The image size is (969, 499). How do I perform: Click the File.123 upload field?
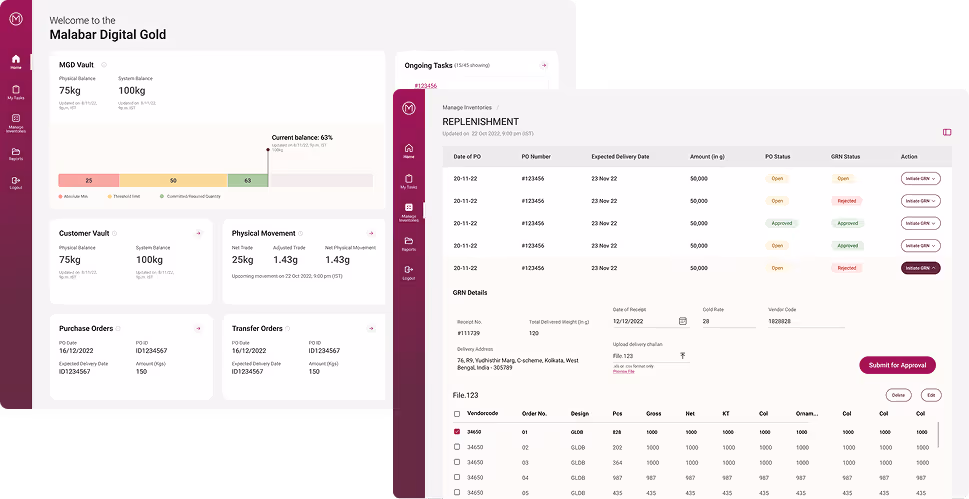[650, 356]
